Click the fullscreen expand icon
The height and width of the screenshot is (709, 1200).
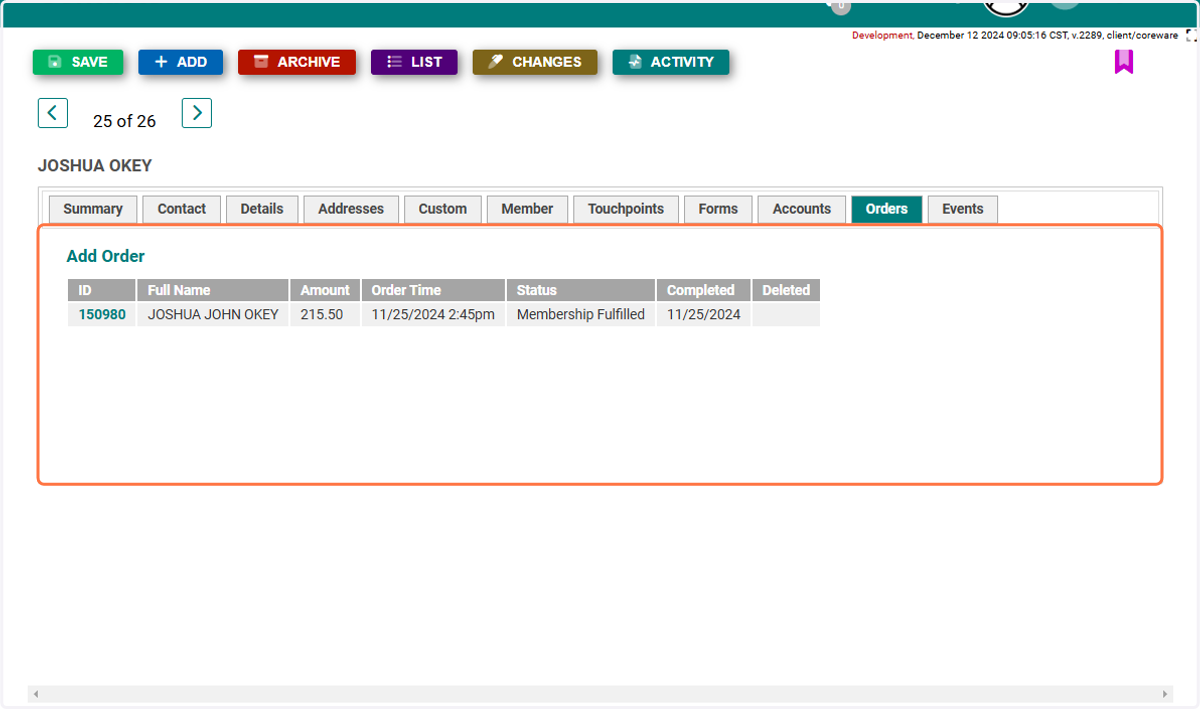point(1191,35)
